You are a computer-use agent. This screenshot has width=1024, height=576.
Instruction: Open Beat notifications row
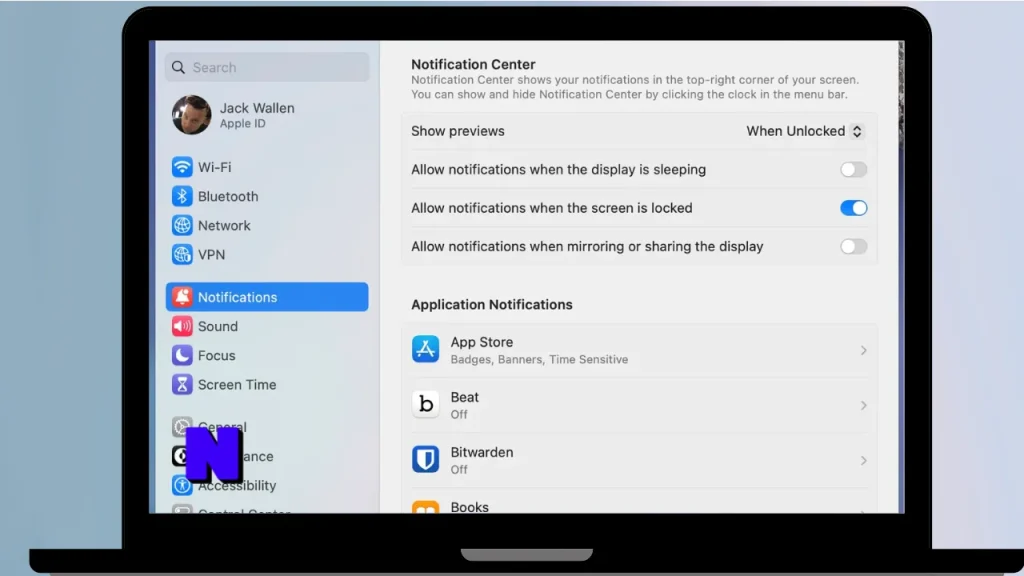point(639,405)
